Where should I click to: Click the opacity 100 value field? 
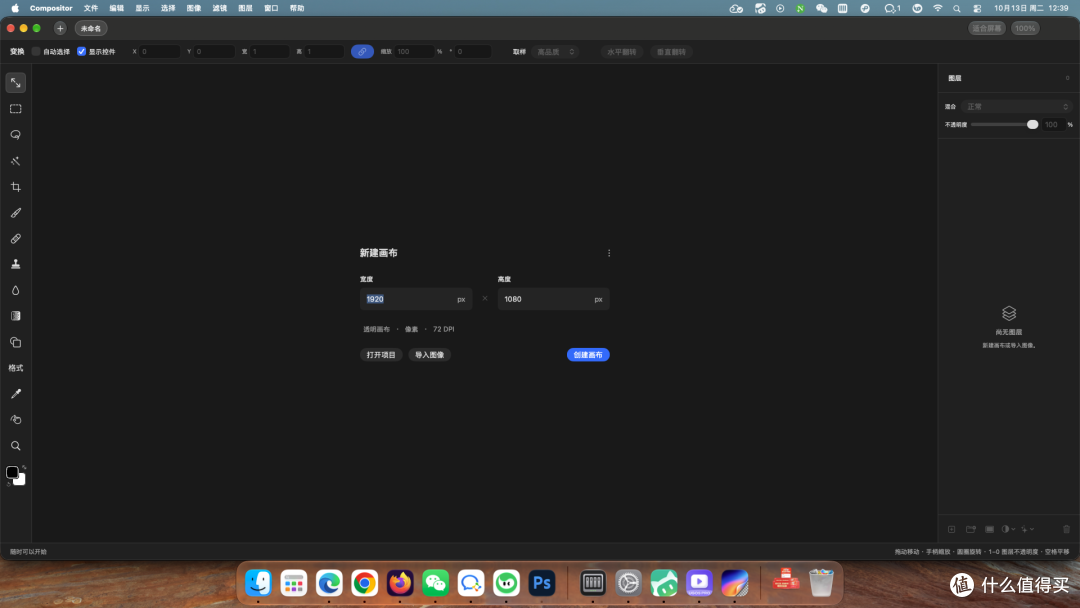(1053, 125)
